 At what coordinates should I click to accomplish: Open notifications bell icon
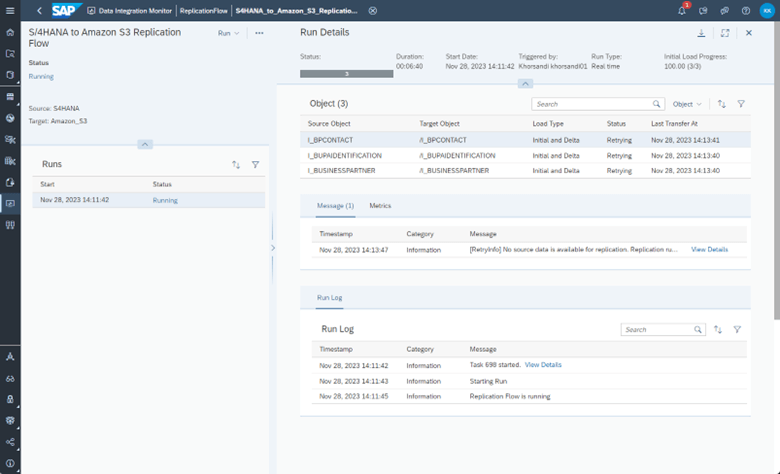682,10
